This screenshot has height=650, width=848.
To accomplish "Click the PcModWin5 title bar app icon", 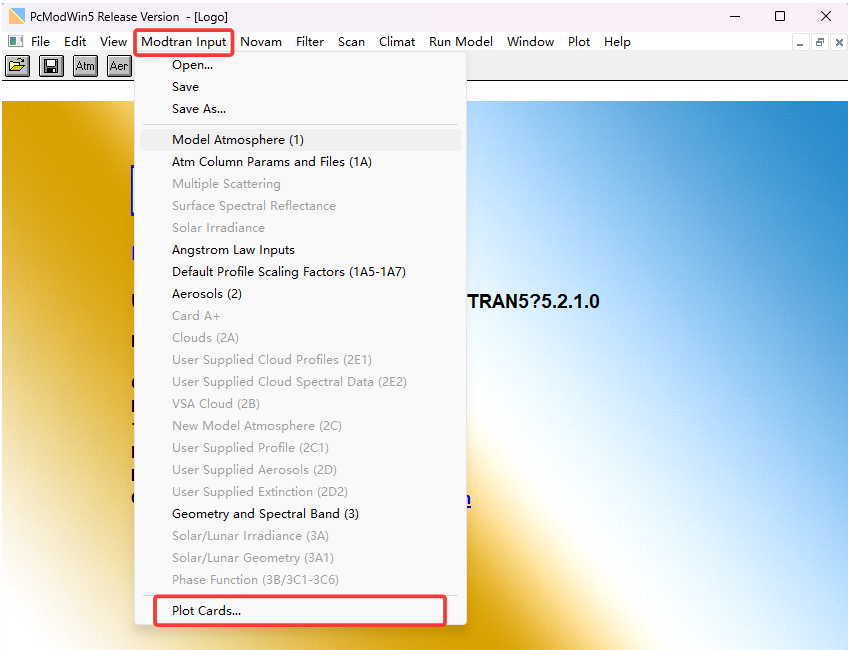I will 17,16.
